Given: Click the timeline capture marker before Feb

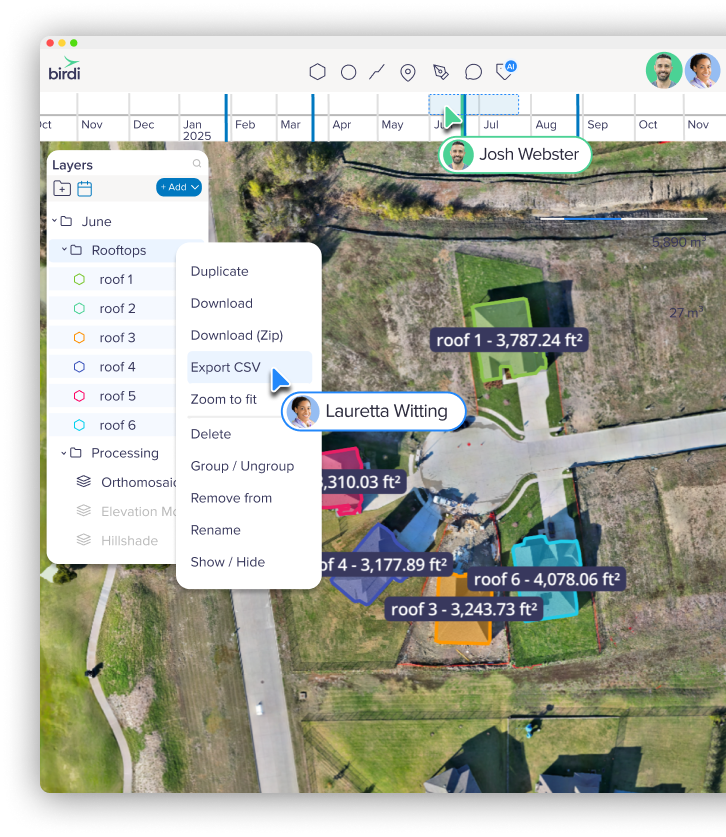Looking at the screenshot, I should tap(226, 117).
